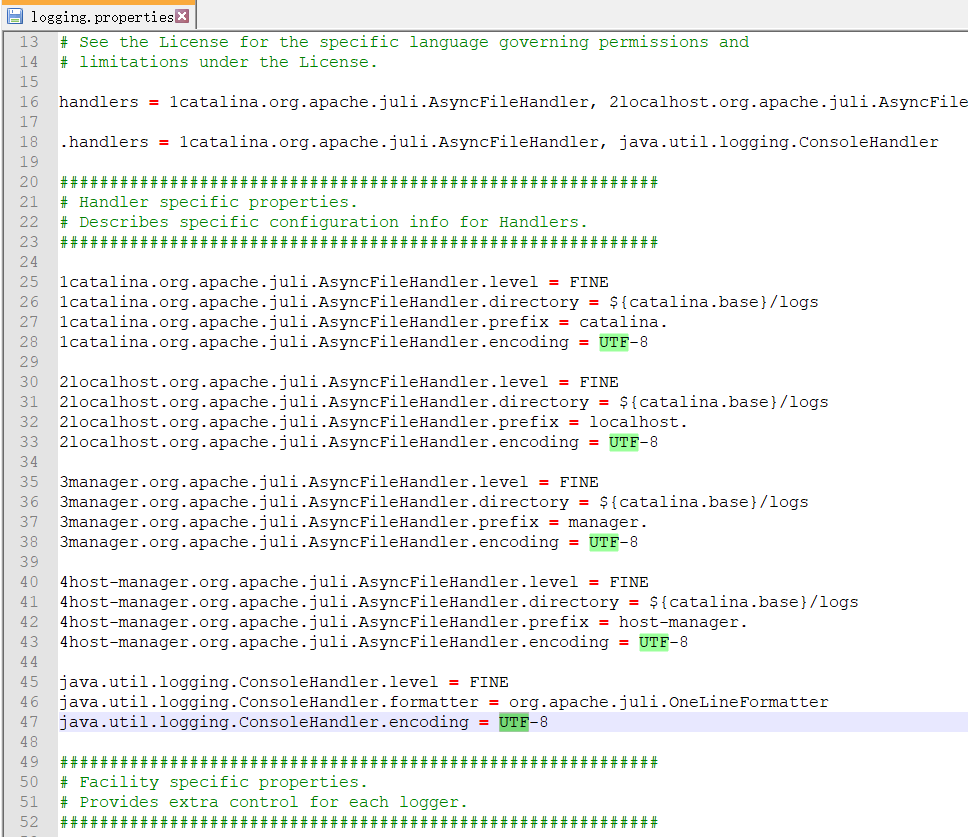Click comment '# Provides extra control for each logger.'
968x837 pixels.
264,802
